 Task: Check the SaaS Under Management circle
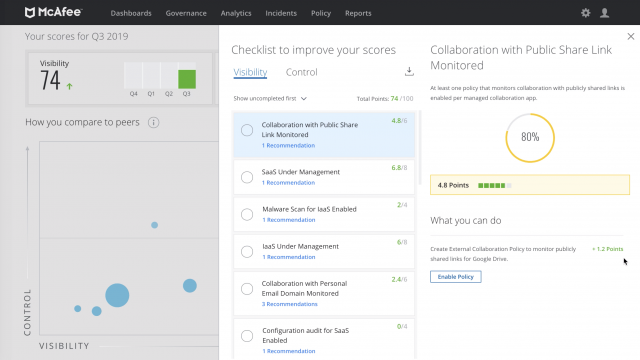click(247, 177)
